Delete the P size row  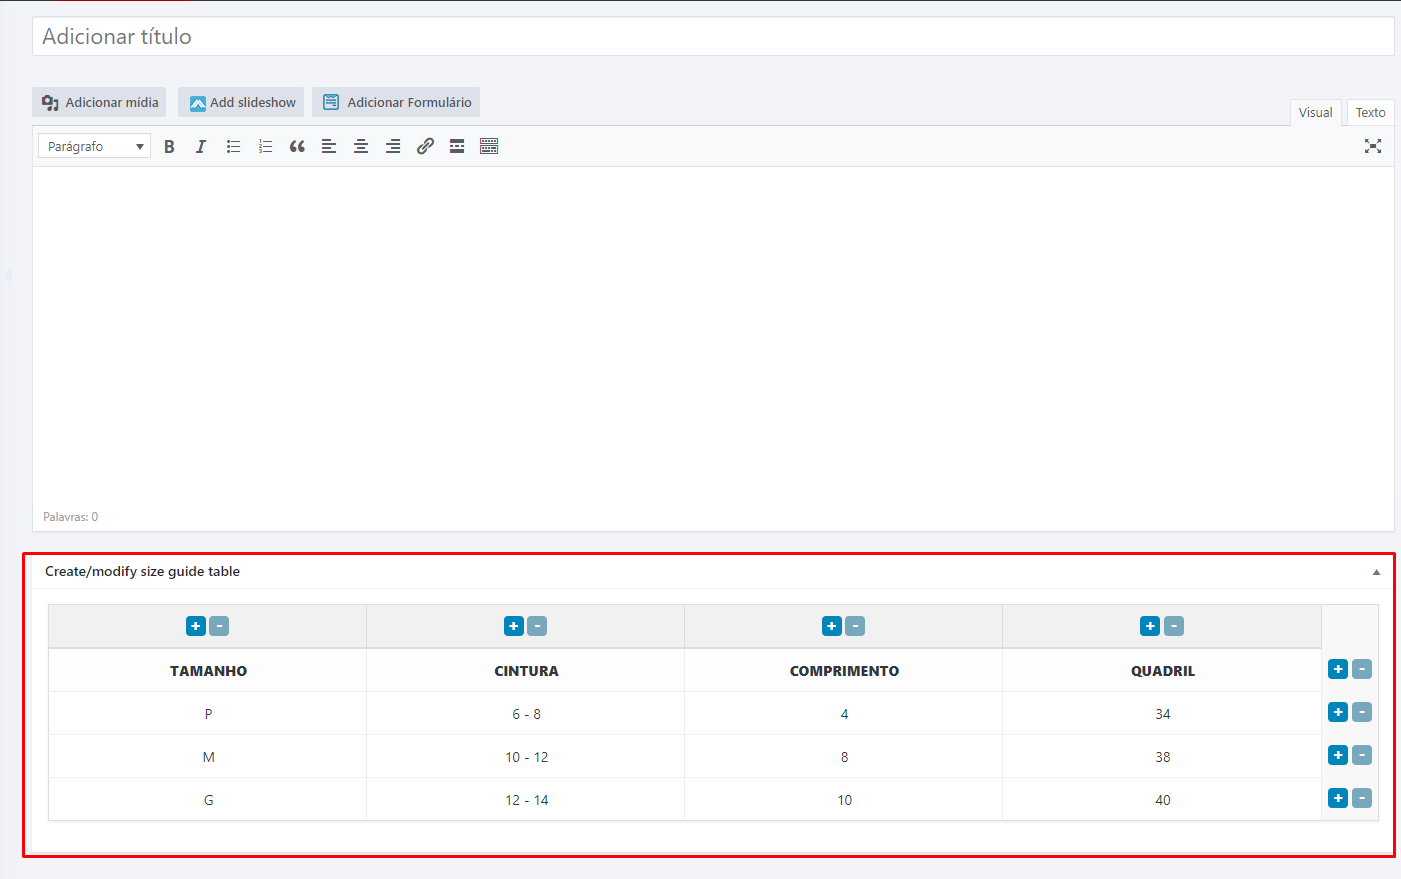(x=1362, y=712)
